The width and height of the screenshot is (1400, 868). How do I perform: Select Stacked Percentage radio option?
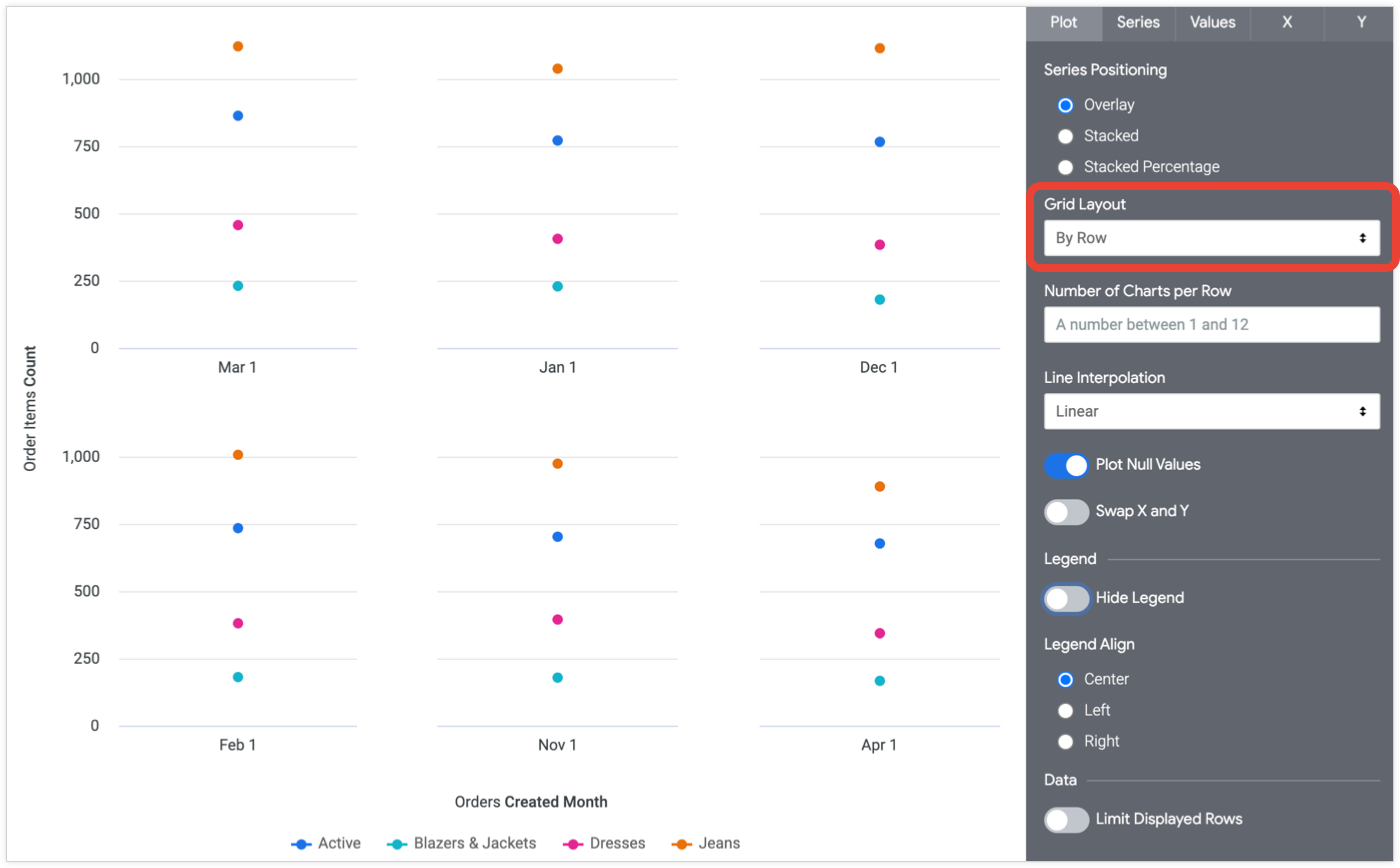1066,167
